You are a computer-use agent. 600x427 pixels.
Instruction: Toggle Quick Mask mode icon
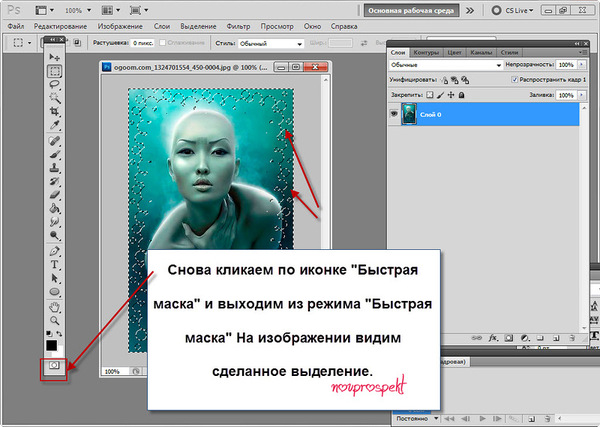(54, 365)
